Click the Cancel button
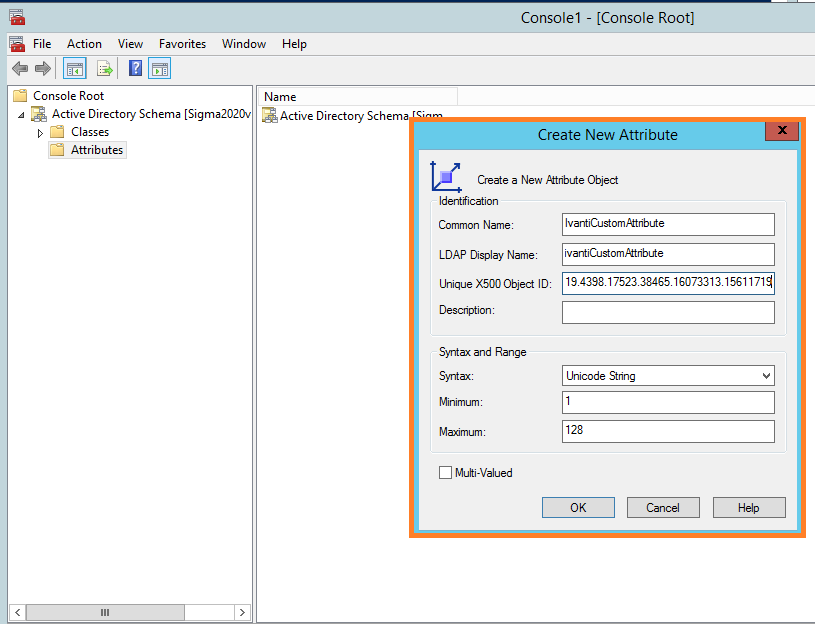Viewport: 815px width, 624px height. [x=663, y=507]
